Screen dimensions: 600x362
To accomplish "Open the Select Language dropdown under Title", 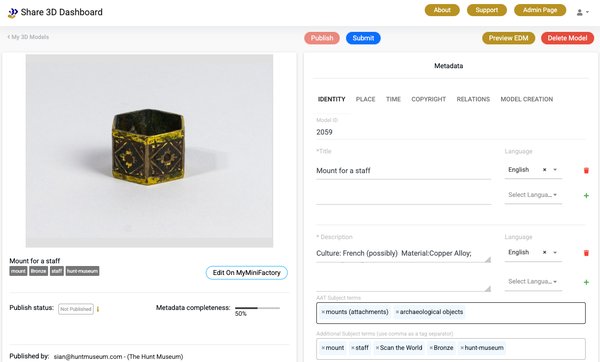I will pos(533,195).
